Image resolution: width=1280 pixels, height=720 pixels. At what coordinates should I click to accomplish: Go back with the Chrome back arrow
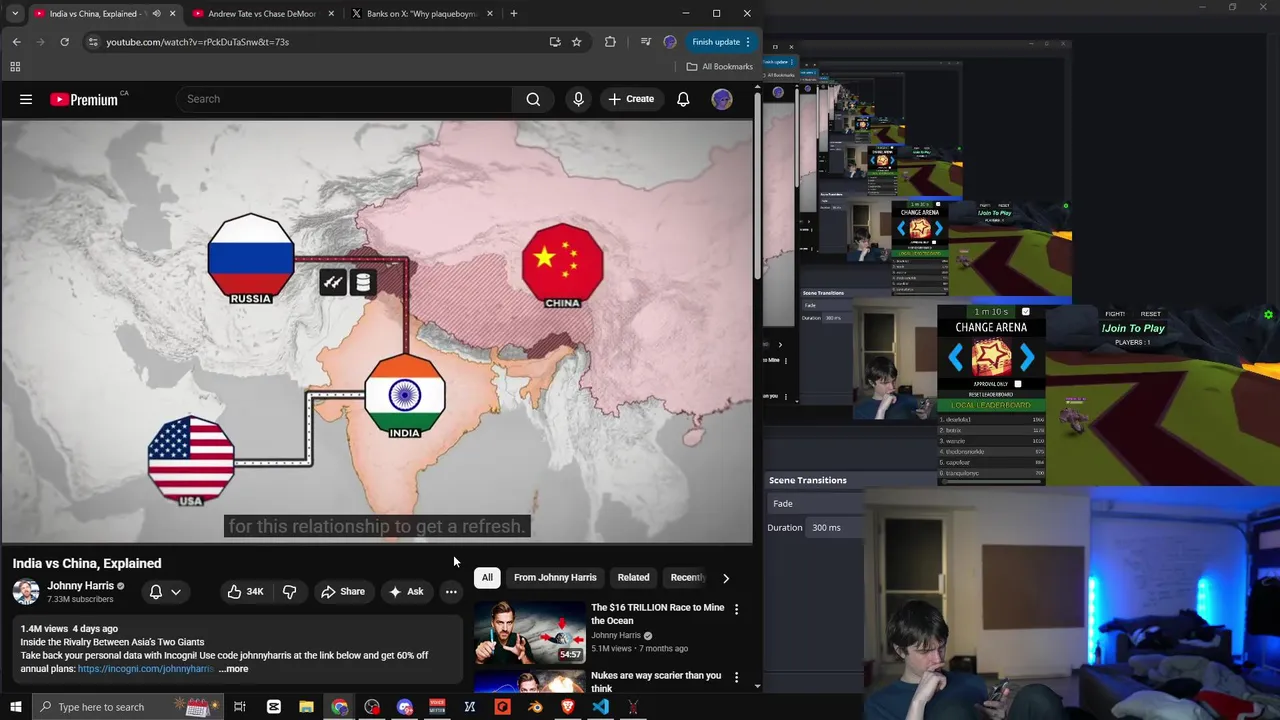point(17,42)
